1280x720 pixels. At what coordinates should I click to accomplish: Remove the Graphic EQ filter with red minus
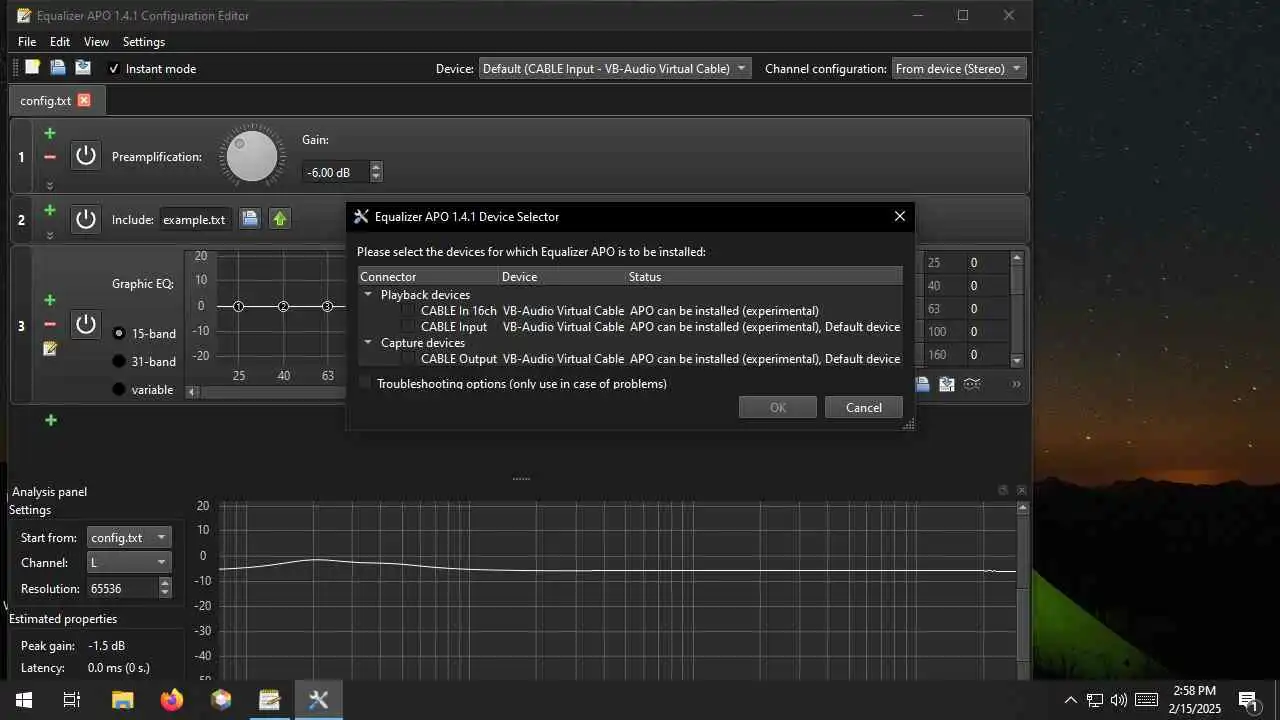(50, 324)
